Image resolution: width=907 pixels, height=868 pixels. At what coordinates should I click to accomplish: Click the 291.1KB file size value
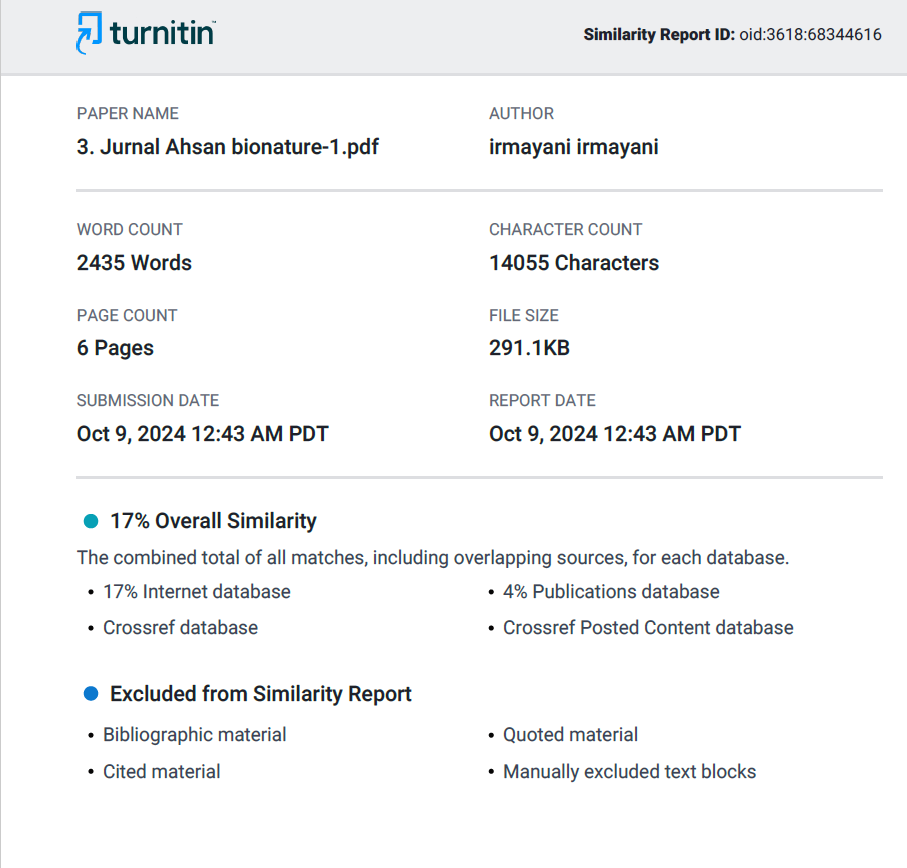point(529,348)
